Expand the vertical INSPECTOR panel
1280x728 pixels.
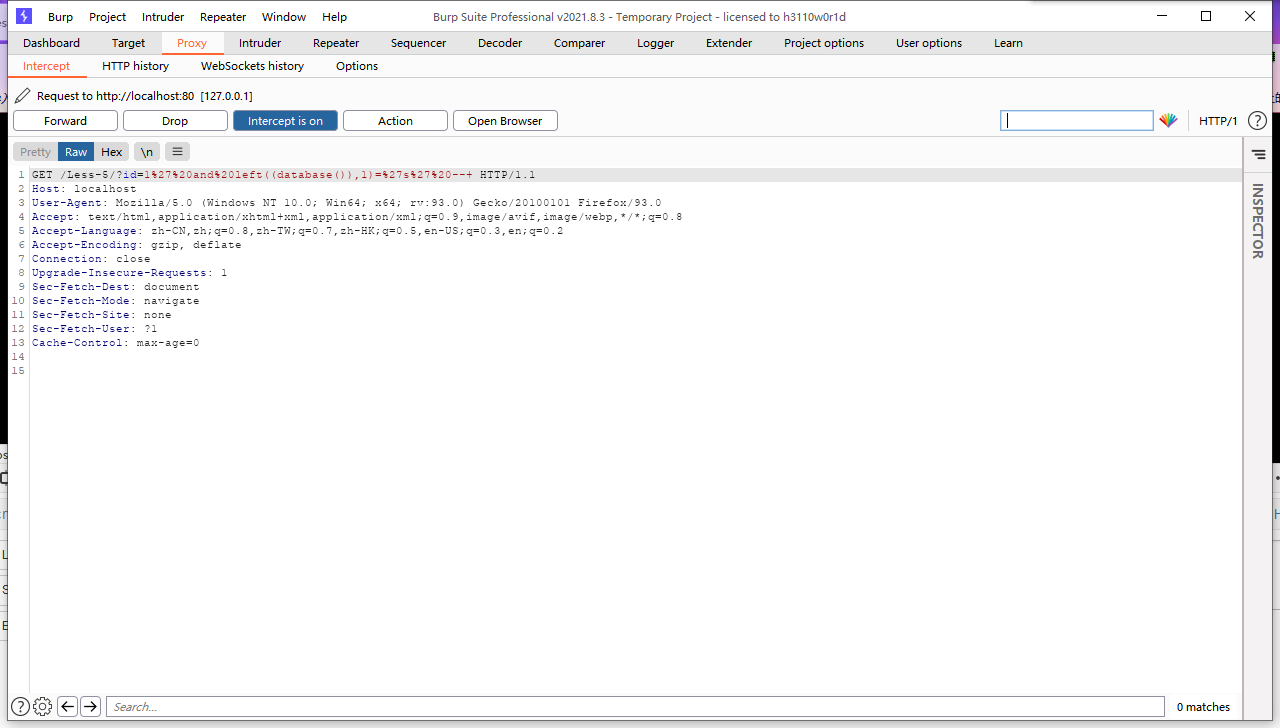pyautogui.click(x=1257, y=221)
